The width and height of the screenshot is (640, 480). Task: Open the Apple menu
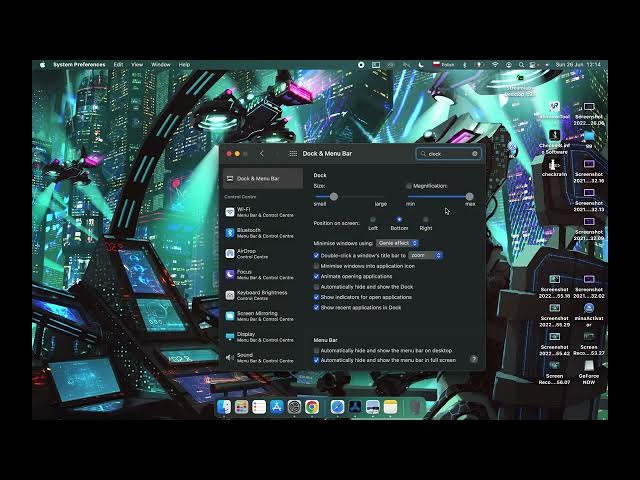tap(42, 64)
